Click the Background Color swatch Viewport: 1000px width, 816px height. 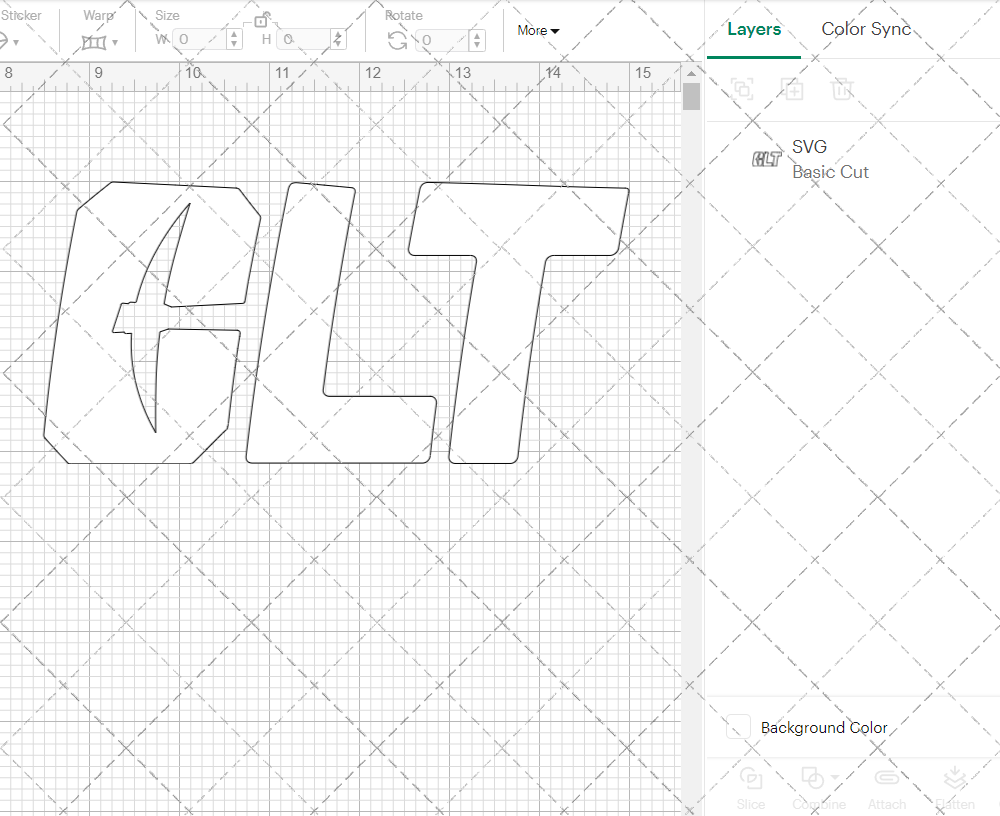click(737, 728)
